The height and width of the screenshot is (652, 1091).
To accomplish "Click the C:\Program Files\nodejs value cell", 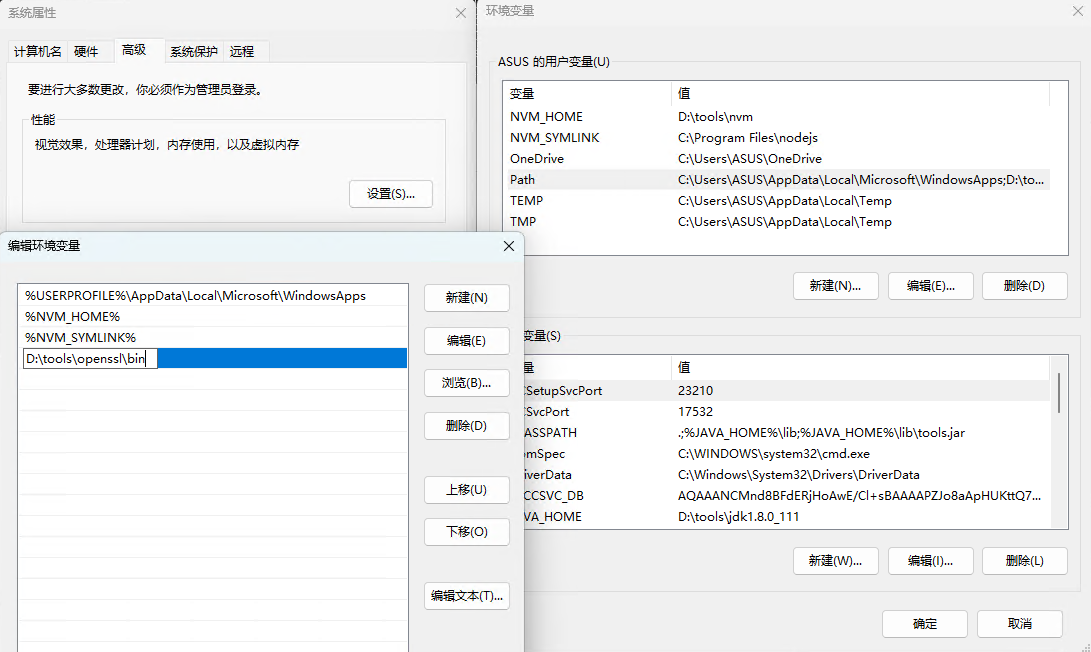I will [748, 138].
